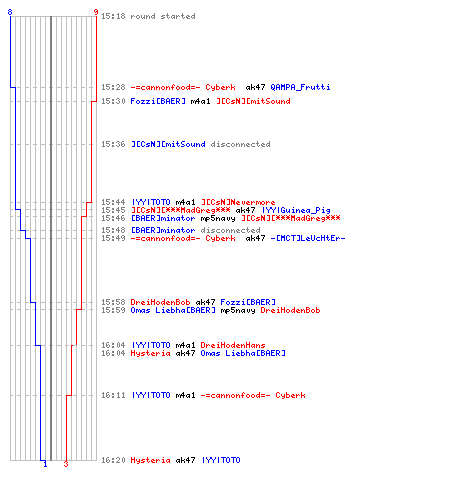Image resolution: width=450 pixels, height=500 pixels.
Task: Select -[MCT]LeUcHtEr- in the 15:49 line
Action: click(308, 238)
